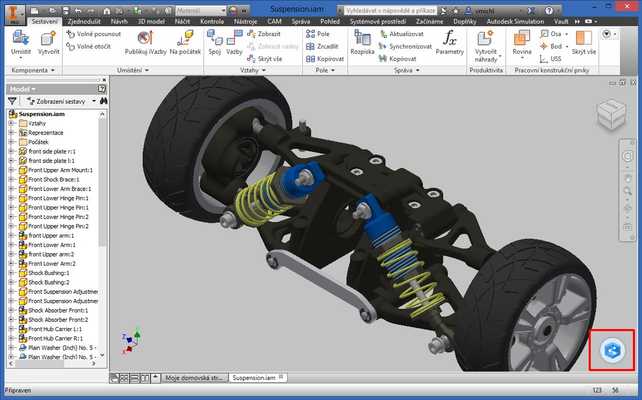This screenshot has height=400, width=642.
Task: Switch to Suspension.iam document tab
Action: [x=257, y=378]
